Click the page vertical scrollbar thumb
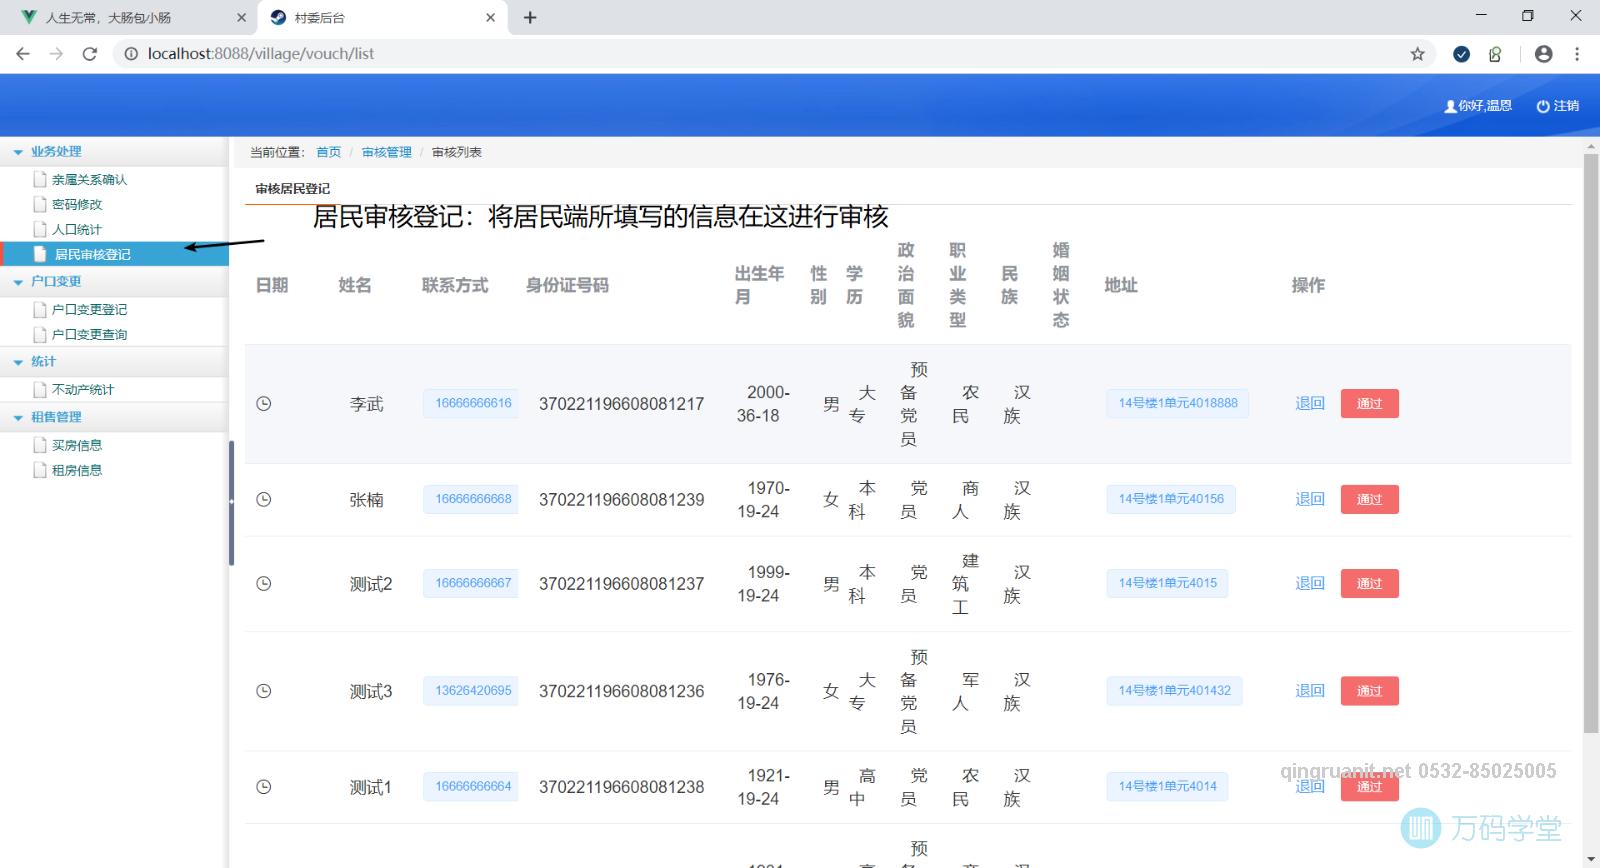The width and height of the screenshot is (1600, 868). pos(1591,443)
